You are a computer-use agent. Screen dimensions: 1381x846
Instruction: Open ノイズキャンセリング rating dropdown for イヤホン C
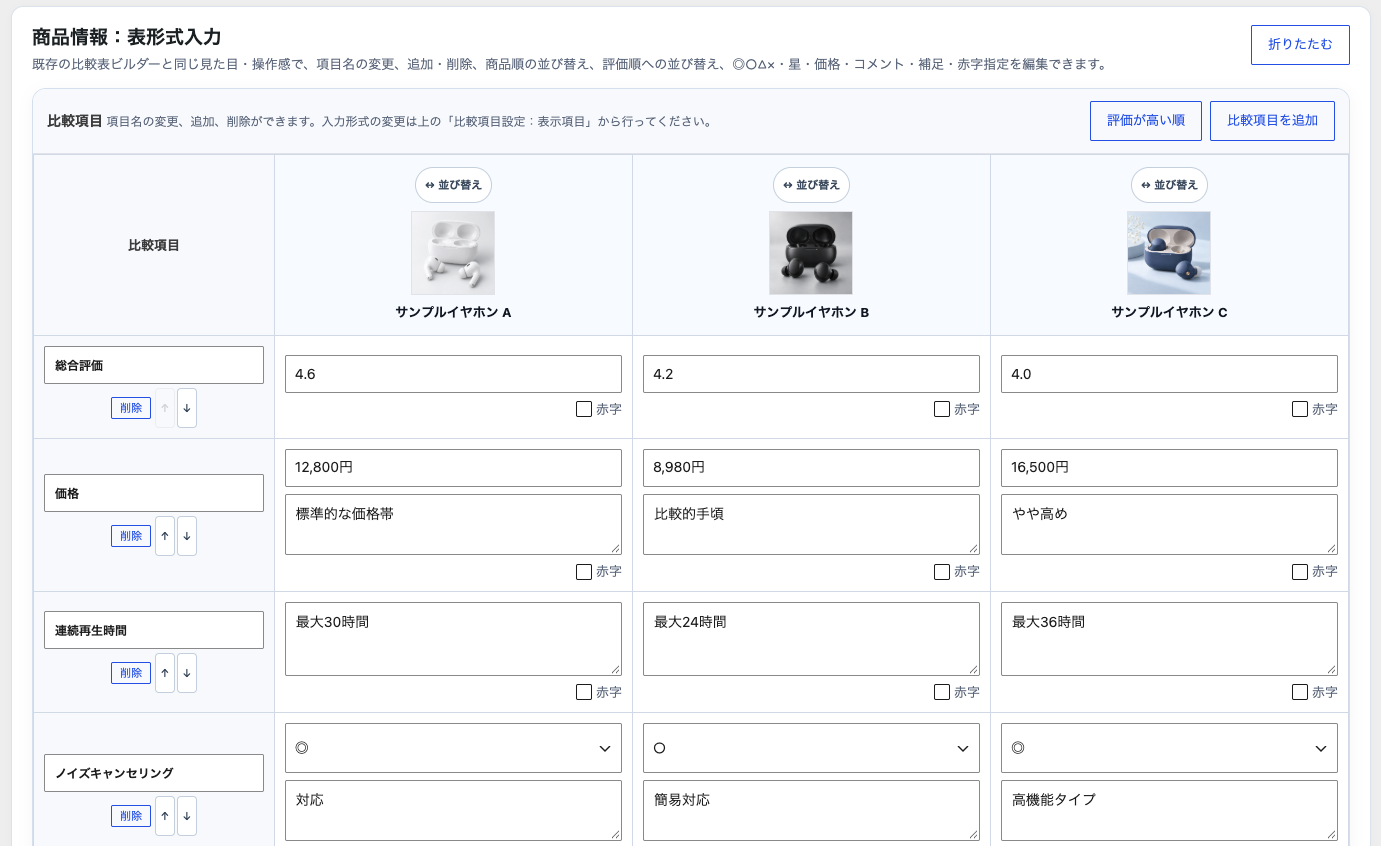click(x=1169, y=748)
